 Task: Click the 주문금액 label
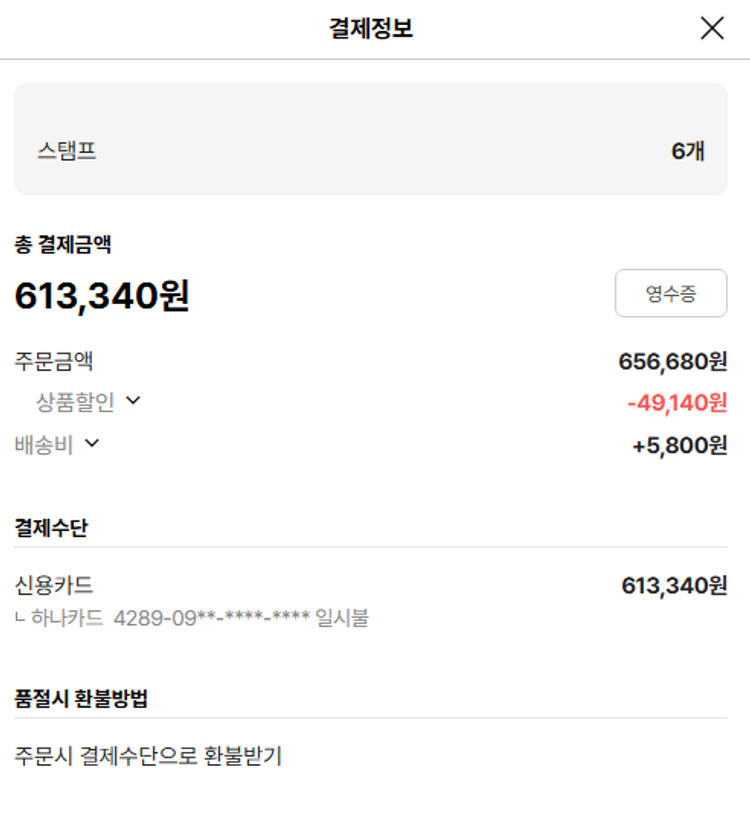(x=54, y=361)
